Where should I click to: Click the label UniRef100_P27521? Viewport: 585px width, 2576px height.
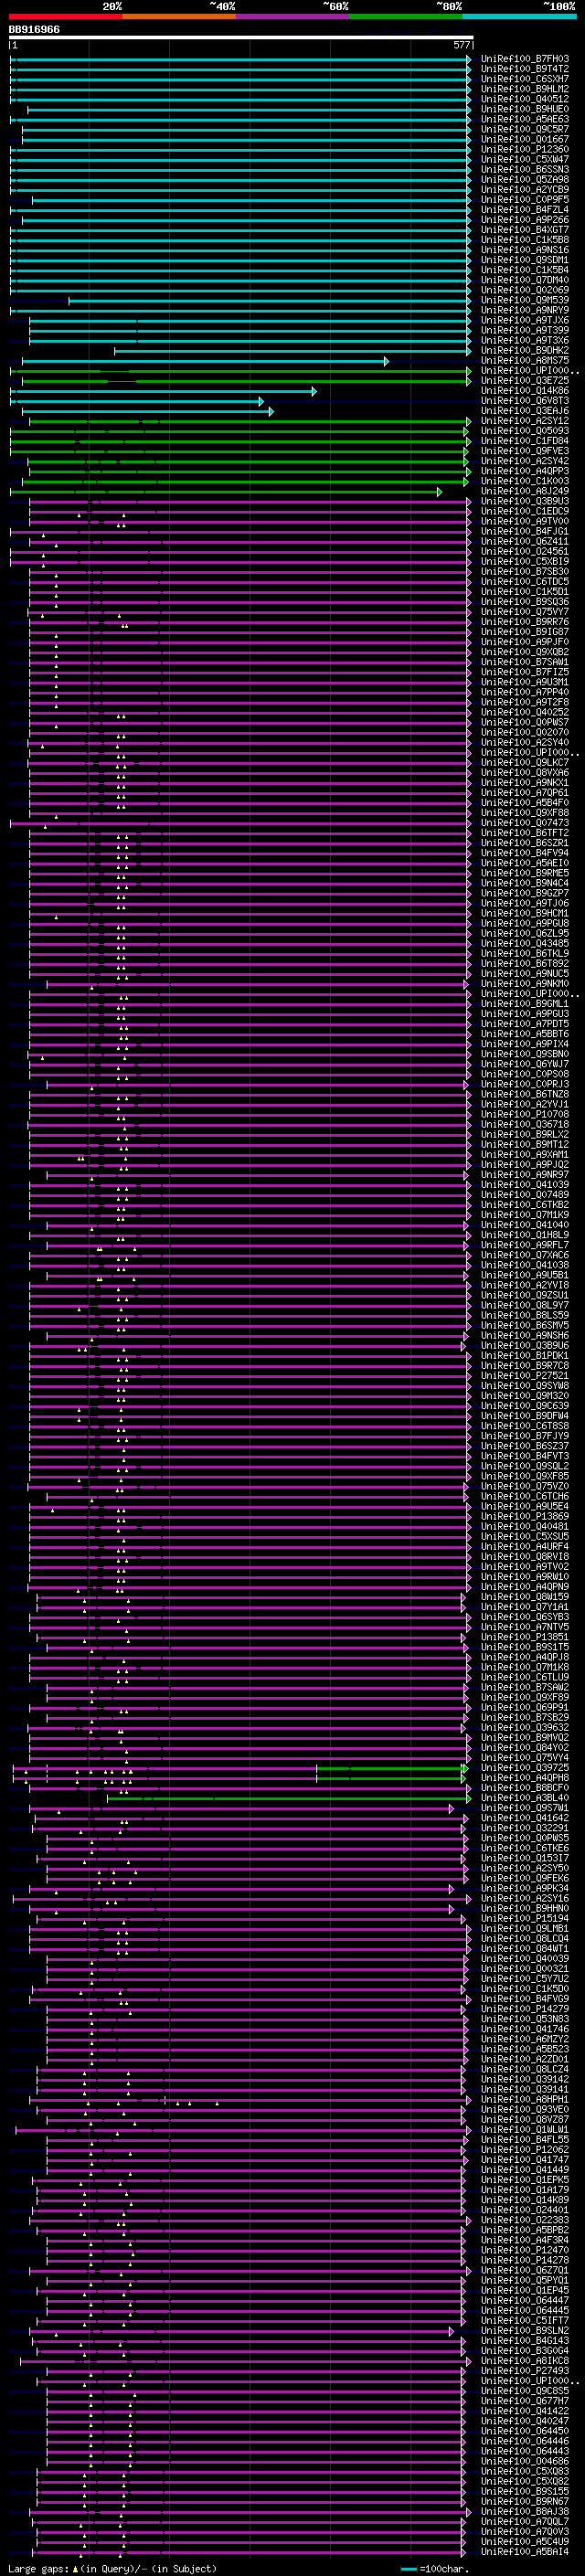525,1376
